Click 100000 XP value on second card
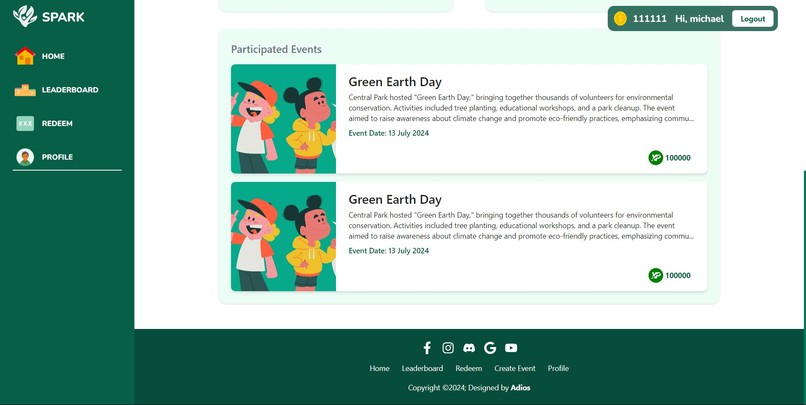This screenshot has width=806, height=405. point(678,276)
